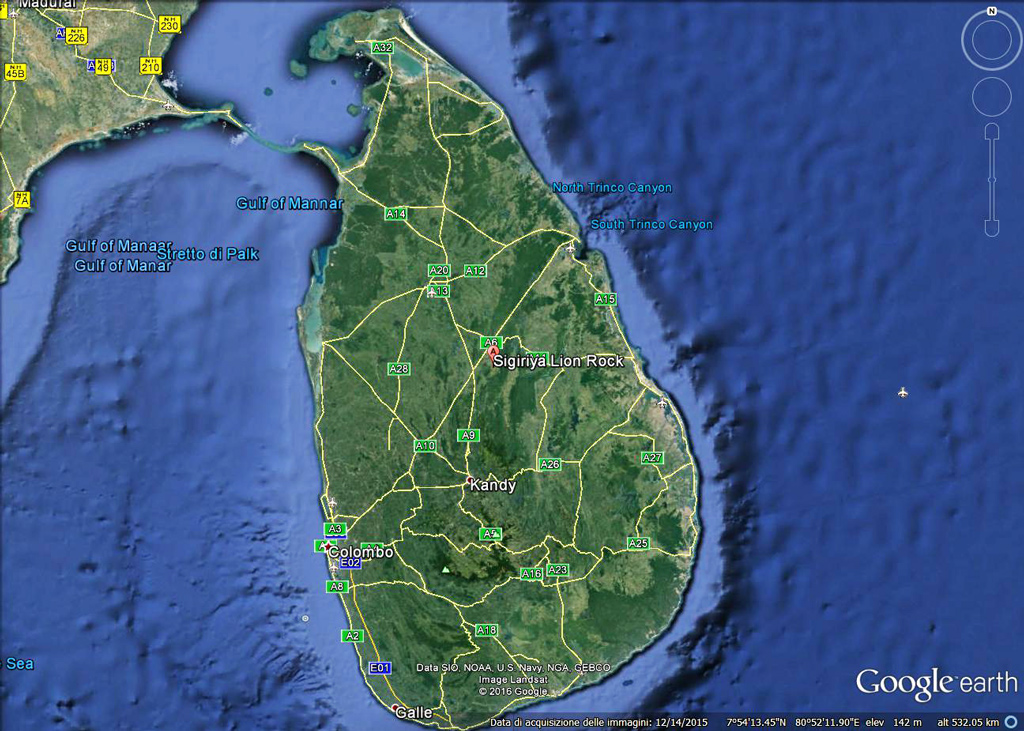1024x731 pixels.
Task: Click the N north-up compass button
Action: pos(991,11)
